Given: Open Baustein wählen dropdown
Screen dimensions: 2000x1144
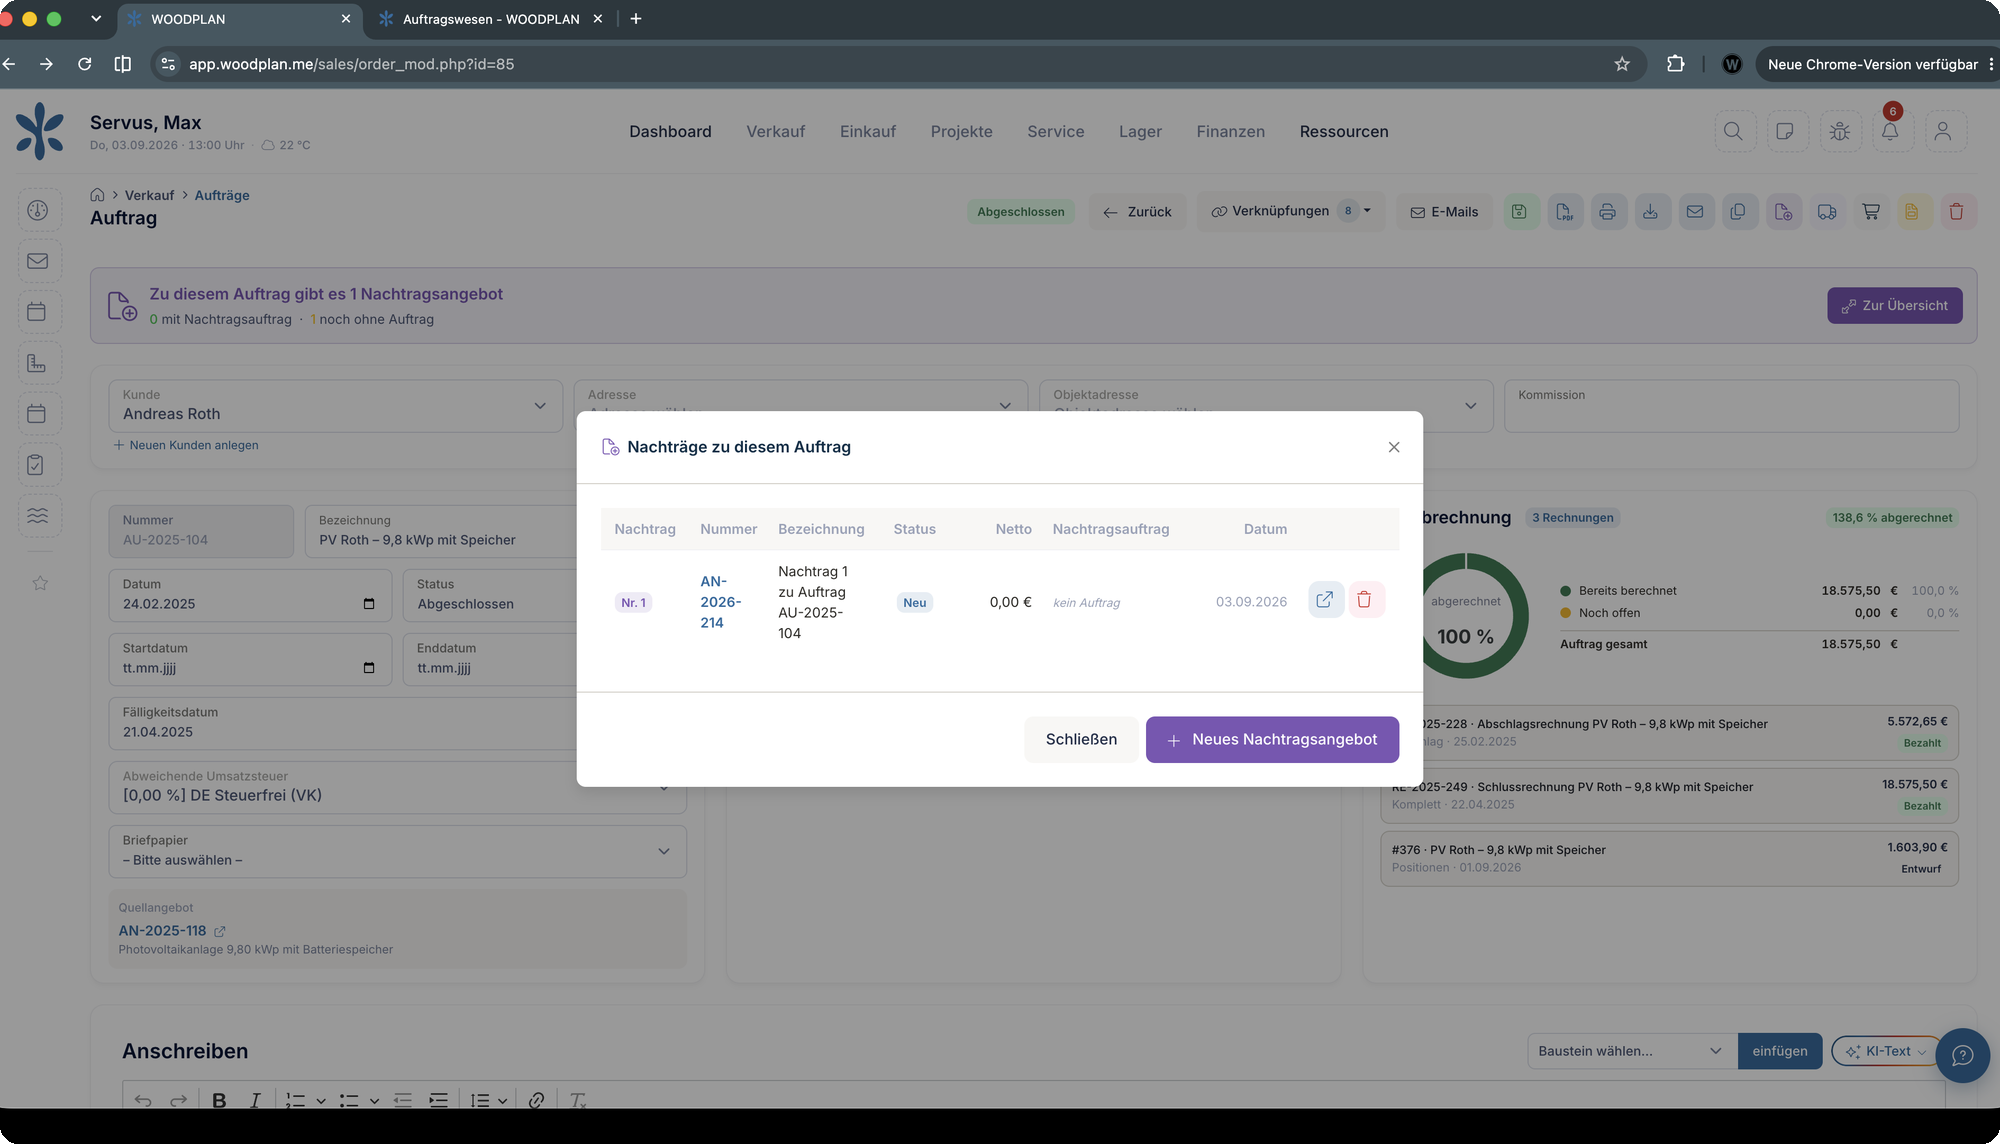Looking at the screenshot, I should click(x=1632, y=1051).
